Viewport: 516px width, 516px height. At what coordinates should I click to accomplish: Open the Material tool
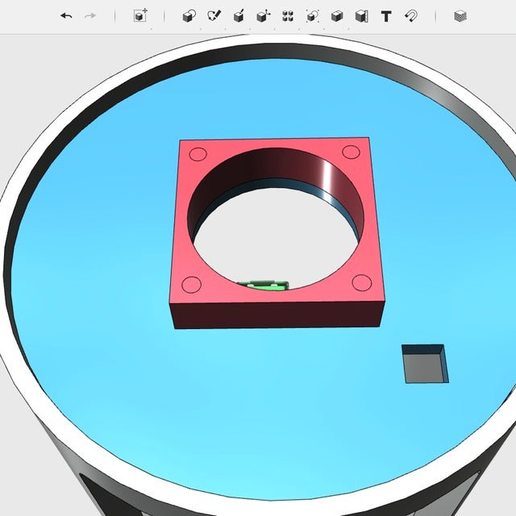pos(460,16)
